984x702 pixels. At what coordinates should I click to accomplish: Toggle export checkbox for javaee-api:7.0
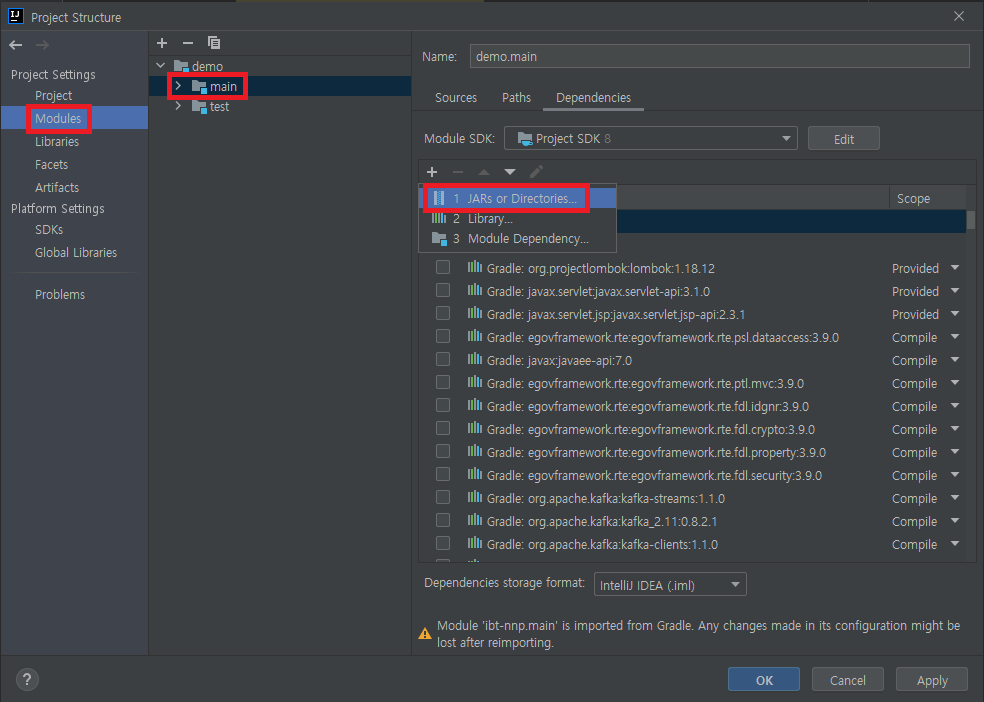[443, 359]
